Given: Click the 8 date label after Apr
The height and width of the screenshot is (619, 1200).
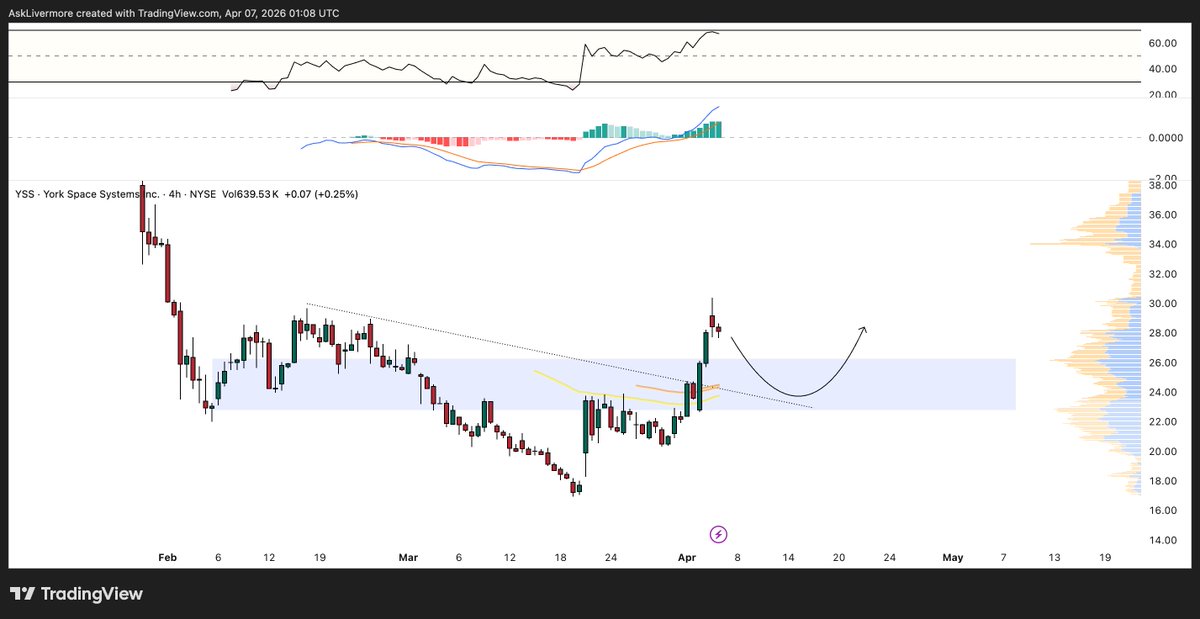Looking at the screenshot, I should tap(738, 558).
